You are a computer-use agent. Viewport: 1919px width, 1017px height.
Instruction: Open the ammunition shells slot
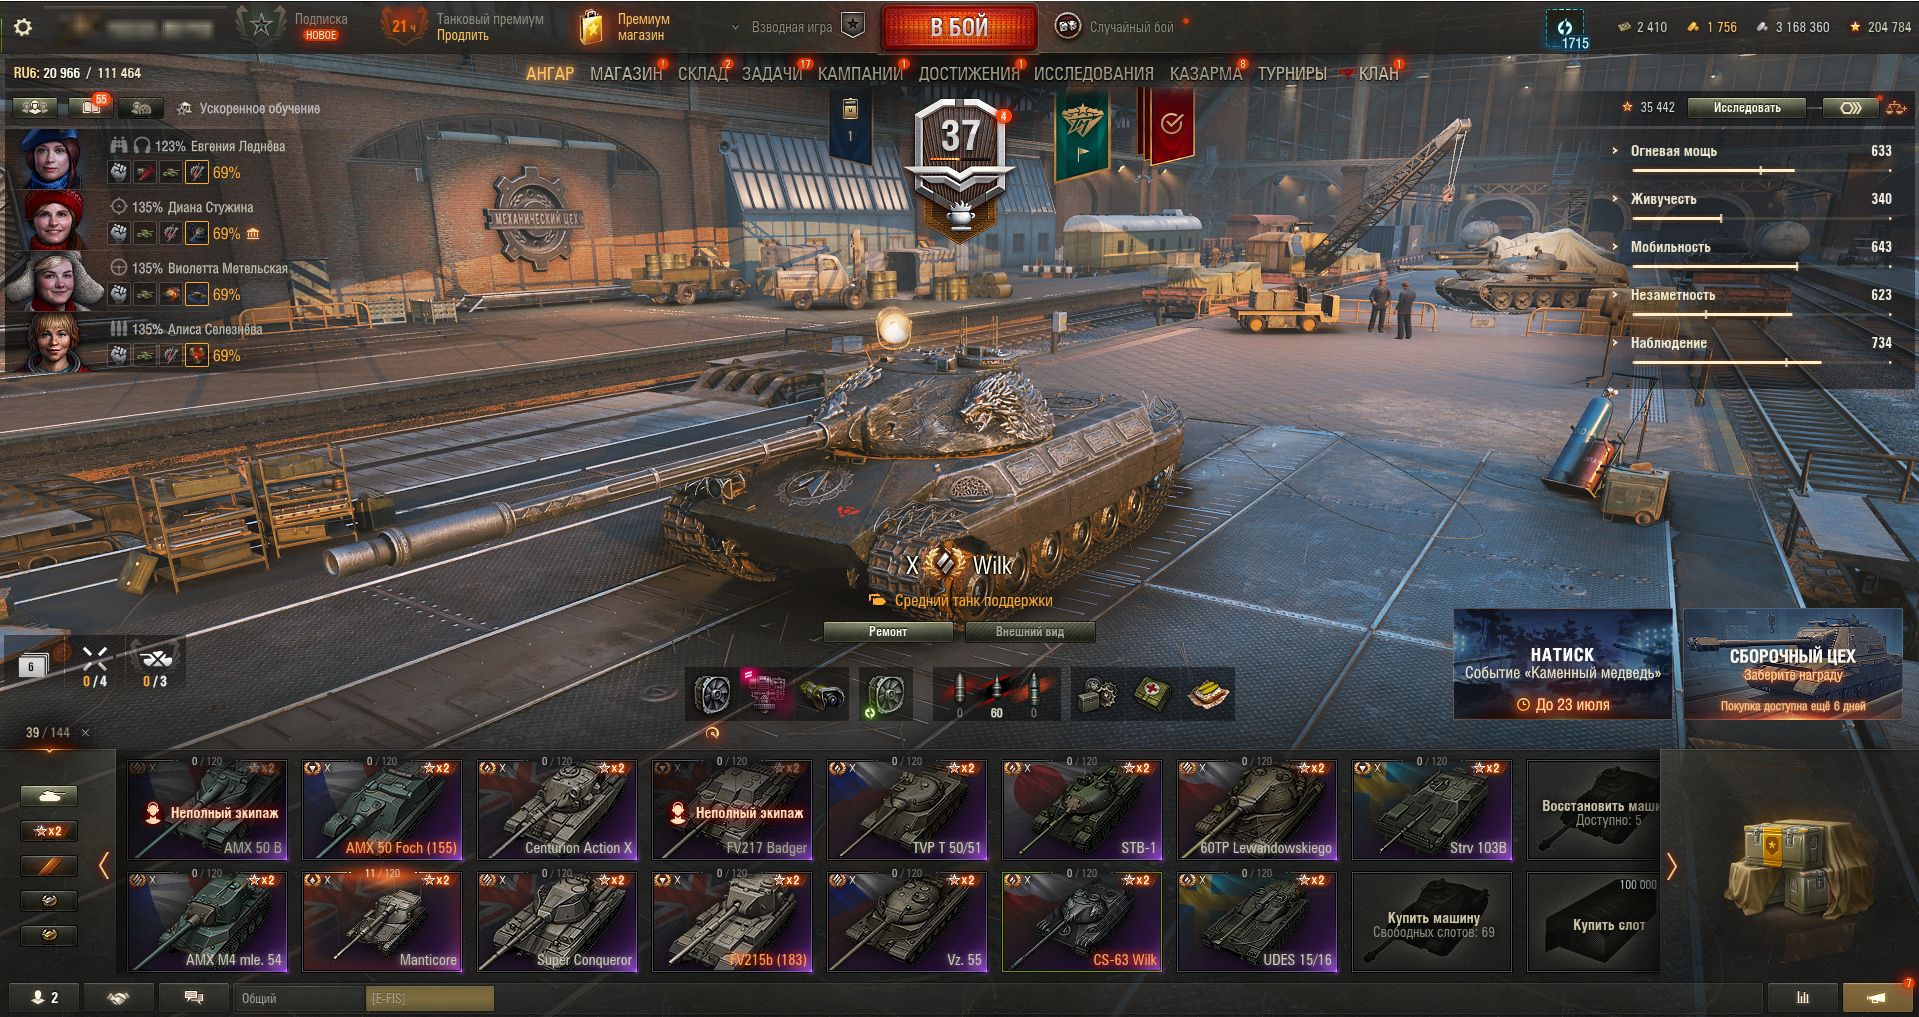coord(996,694)
